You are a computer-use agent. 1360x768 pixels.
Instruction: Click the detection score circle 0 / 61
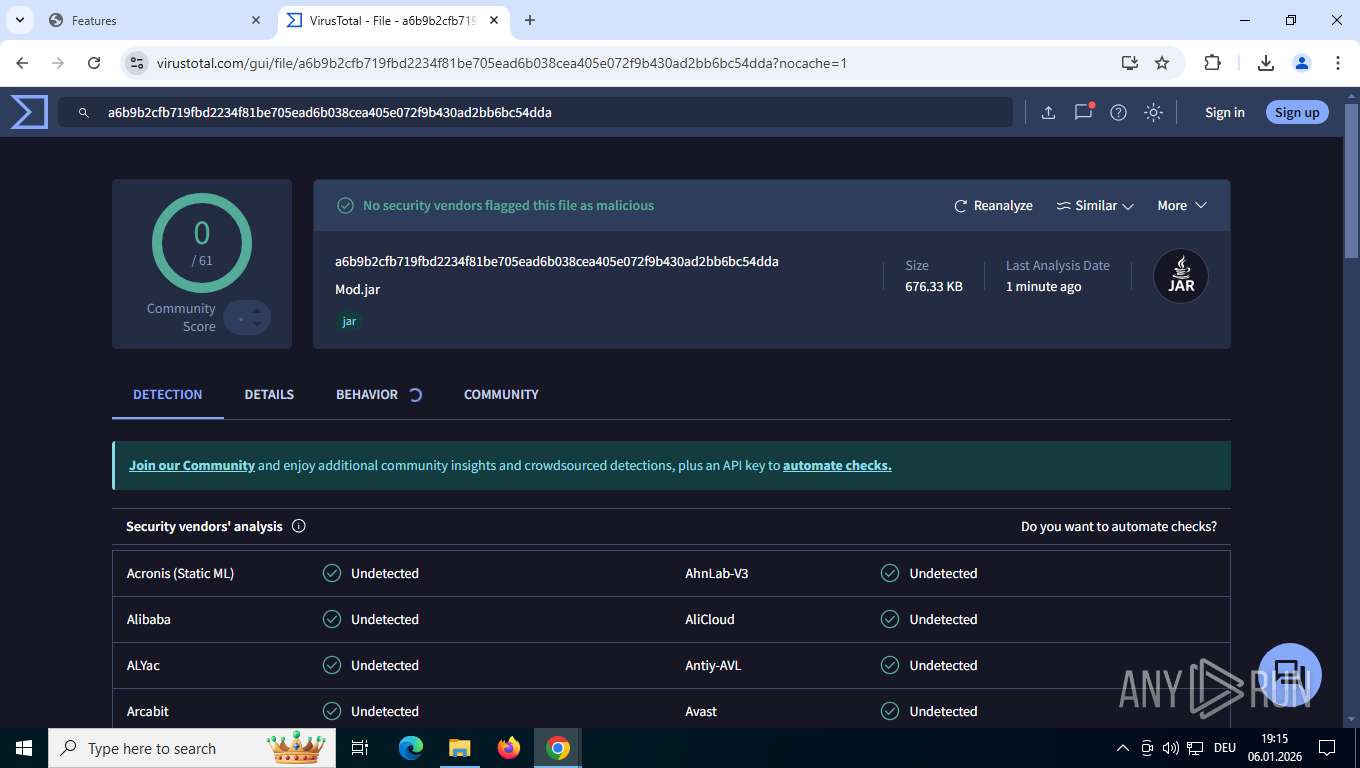coord(202,243)
